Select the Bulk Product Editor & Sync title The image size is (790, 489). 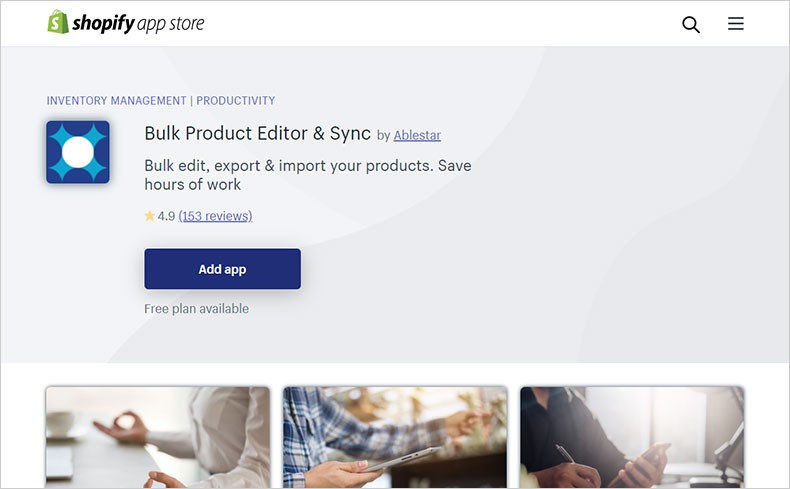(x=257, y=133)
